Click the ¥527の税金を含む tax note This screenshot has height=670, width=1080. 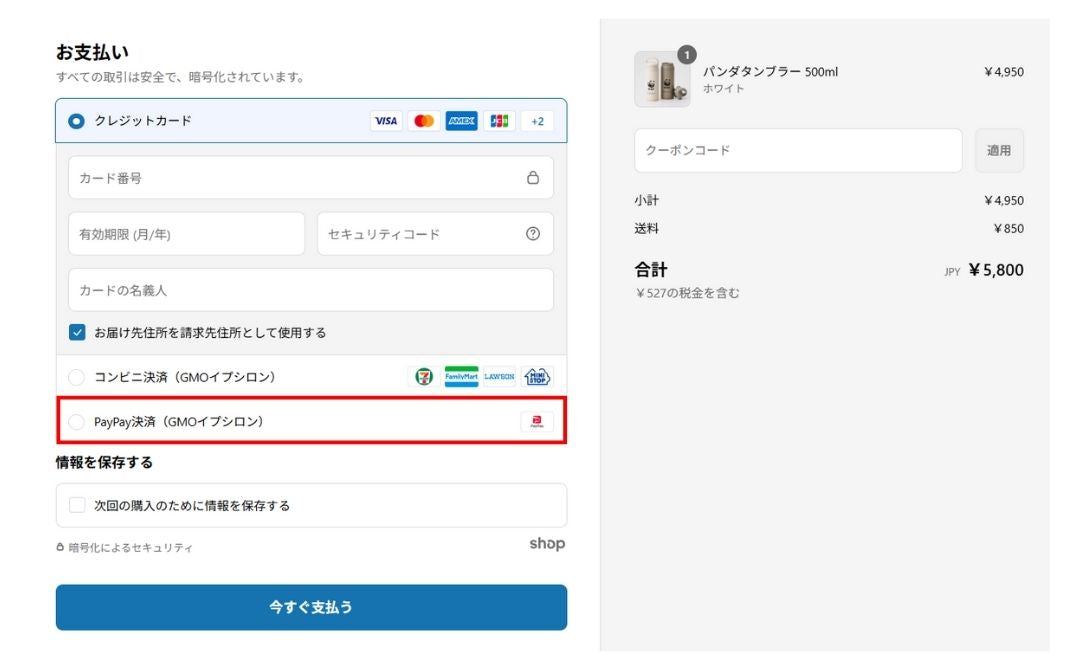687,293
